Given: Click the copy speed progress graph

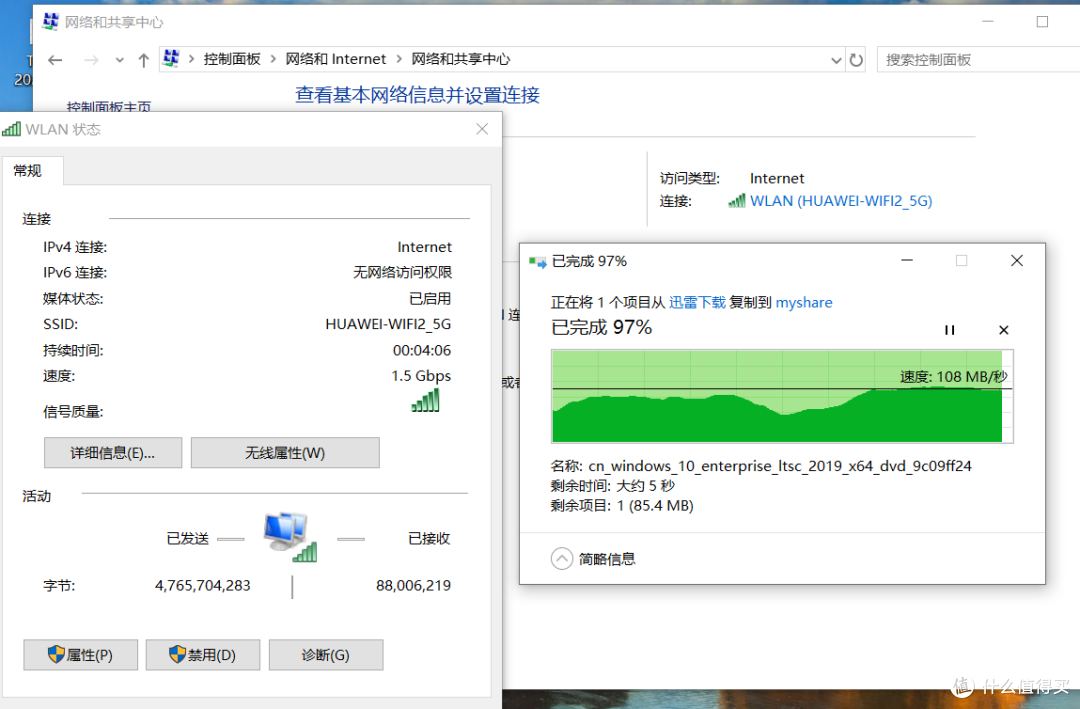Looking at the screenshot, I should (x=782, y=396).
